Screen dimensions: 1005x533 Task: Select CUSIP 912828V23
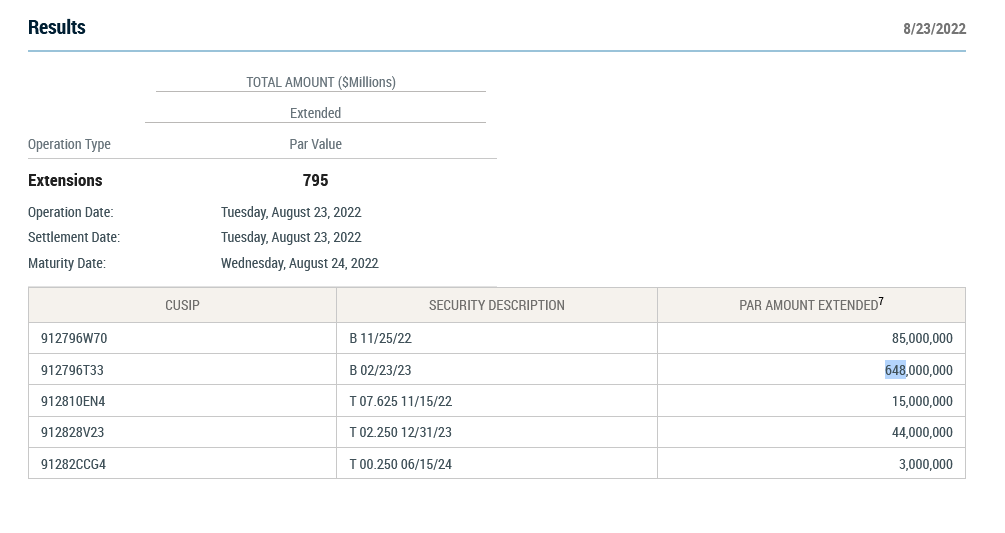[72, 432]
